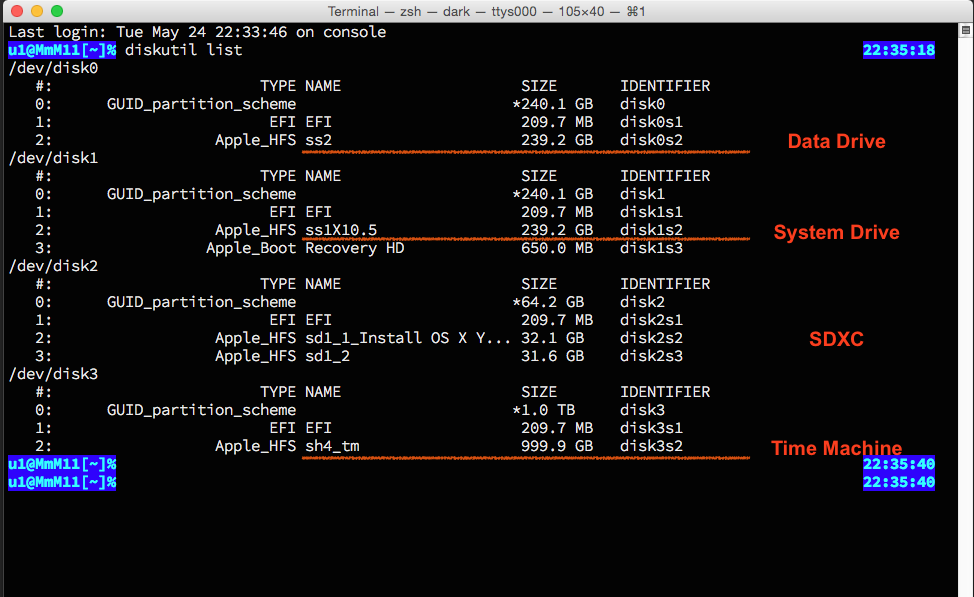
Task: Click the 'Apple_Boot' type text
Action: [x=251, y=248]
